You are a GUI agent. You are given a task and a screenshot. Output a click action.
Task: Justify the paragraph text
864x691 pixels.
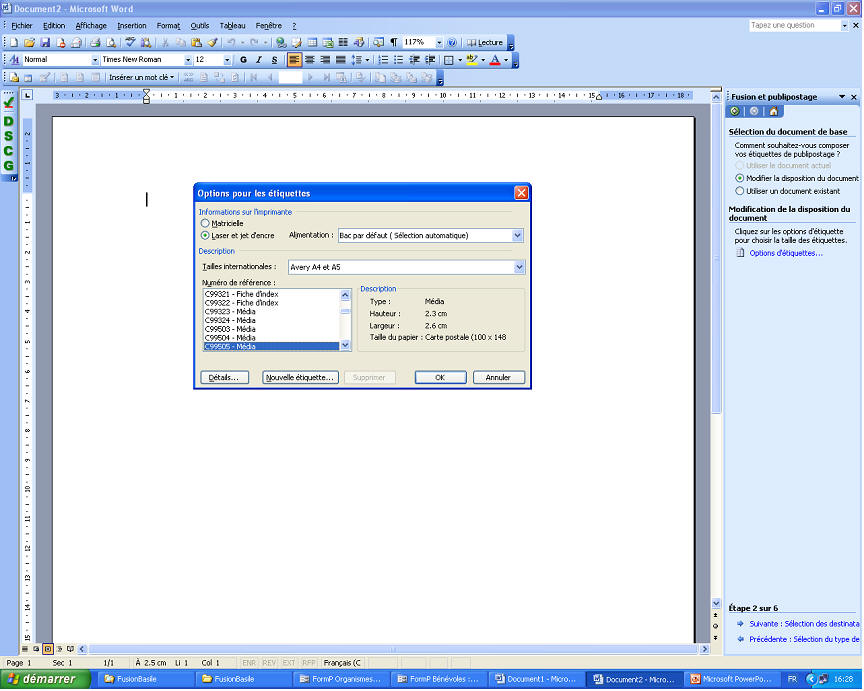click(x=341, y=60)
